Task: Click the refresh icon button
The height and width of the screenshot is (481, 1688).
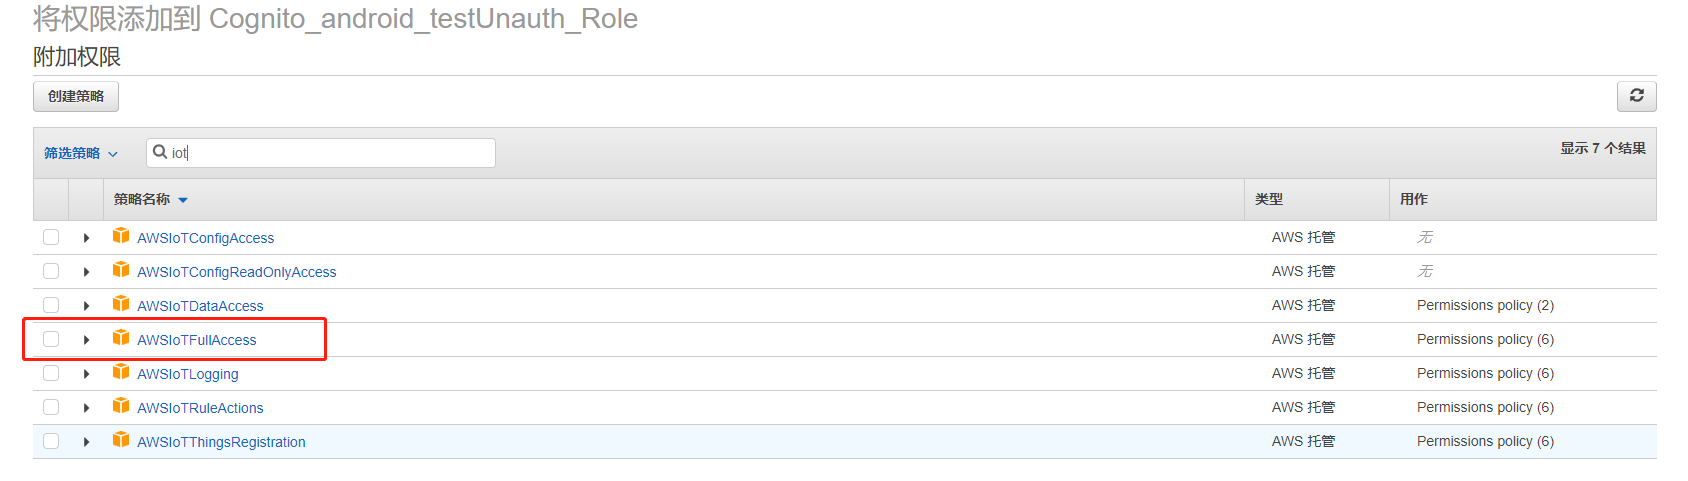Action: click(x=1636, y=96)
